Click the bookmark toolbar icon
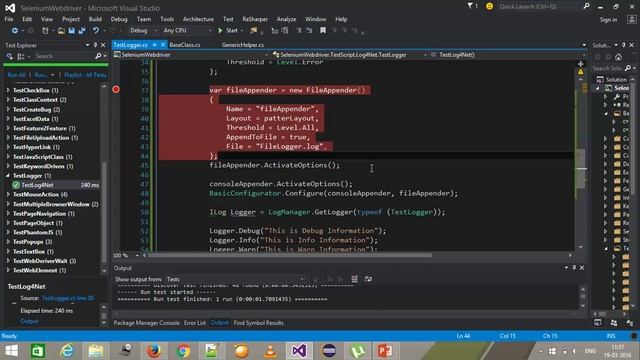The width and height of the screenshot is (640, 360). click(323, 31)
